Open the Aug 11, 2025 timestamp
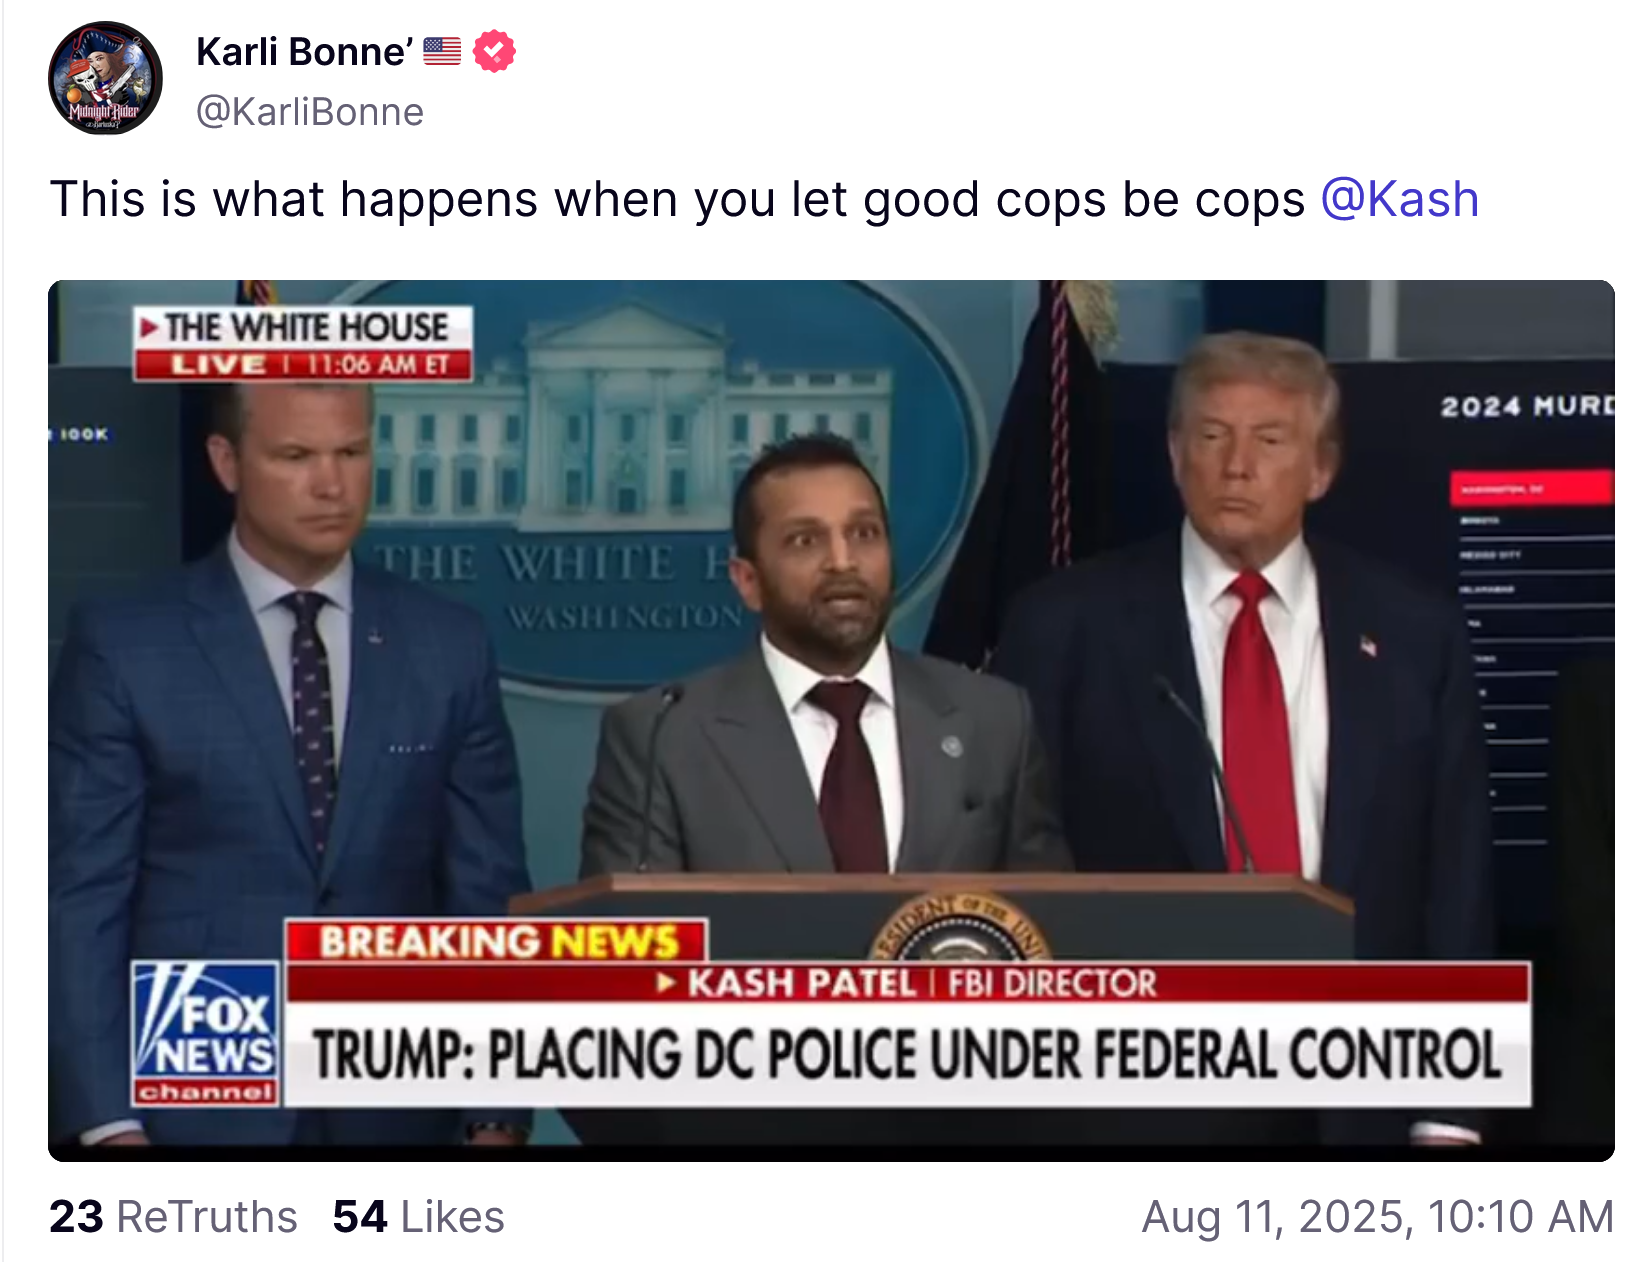Screen dimensions: 1652x1262 point(1377,1217)
